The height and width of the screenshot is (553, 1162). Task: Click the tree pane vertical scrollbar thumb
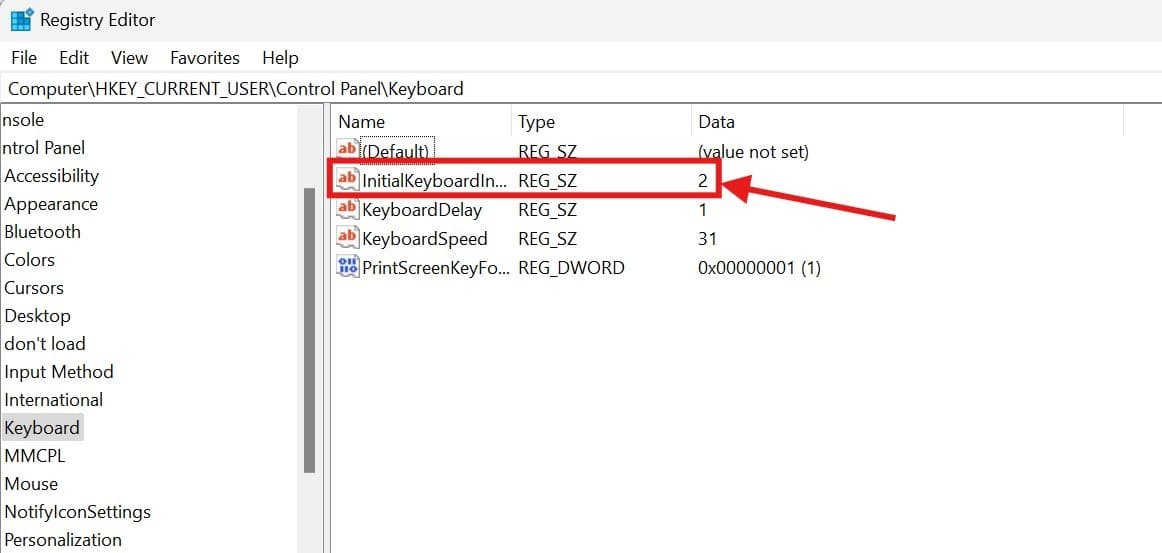(x=310, y=330)
